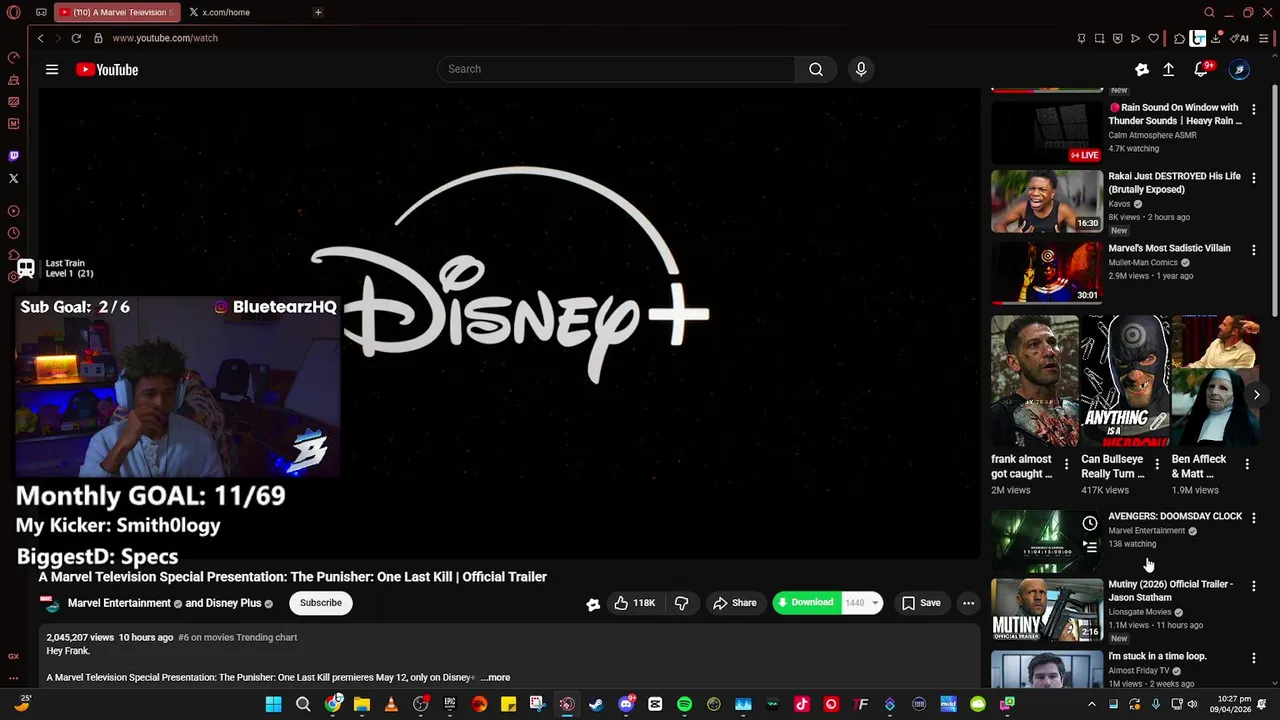Open the Twitch icon in the Opera sidebar

click(13, 156)
